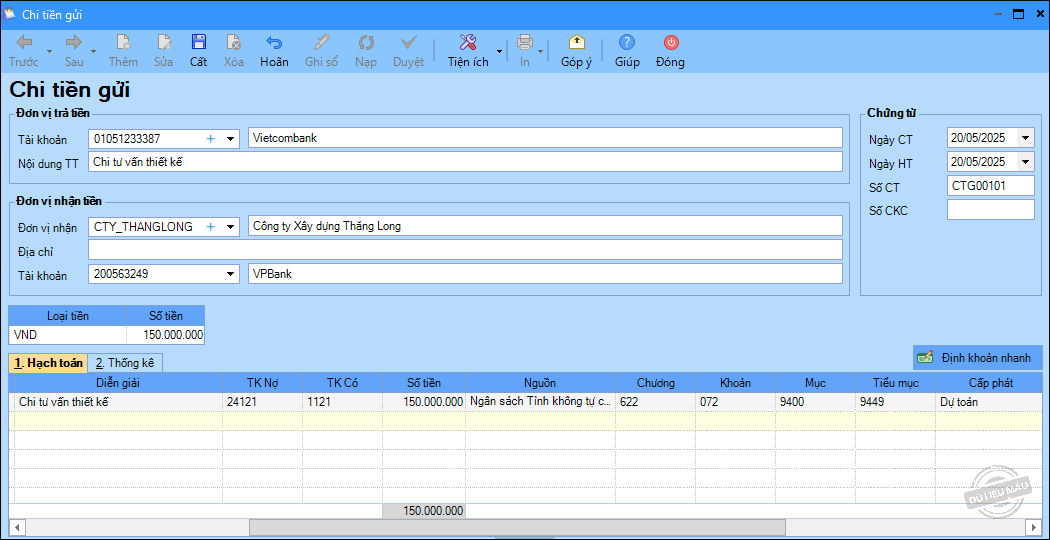The width and height of the screenshot is (1050, 540).
Task: Click the Số CKC input field
Action: click(990, 210)
